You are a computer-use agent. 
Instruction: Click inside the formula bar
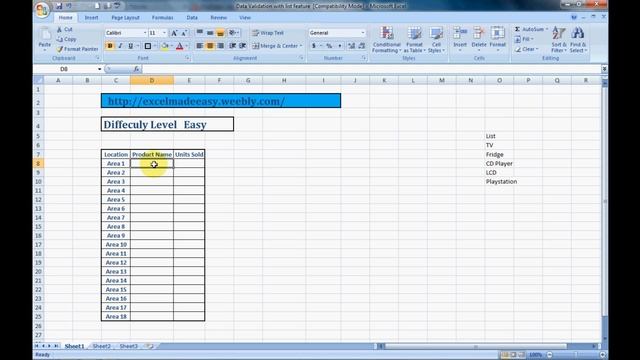(371, 69)
